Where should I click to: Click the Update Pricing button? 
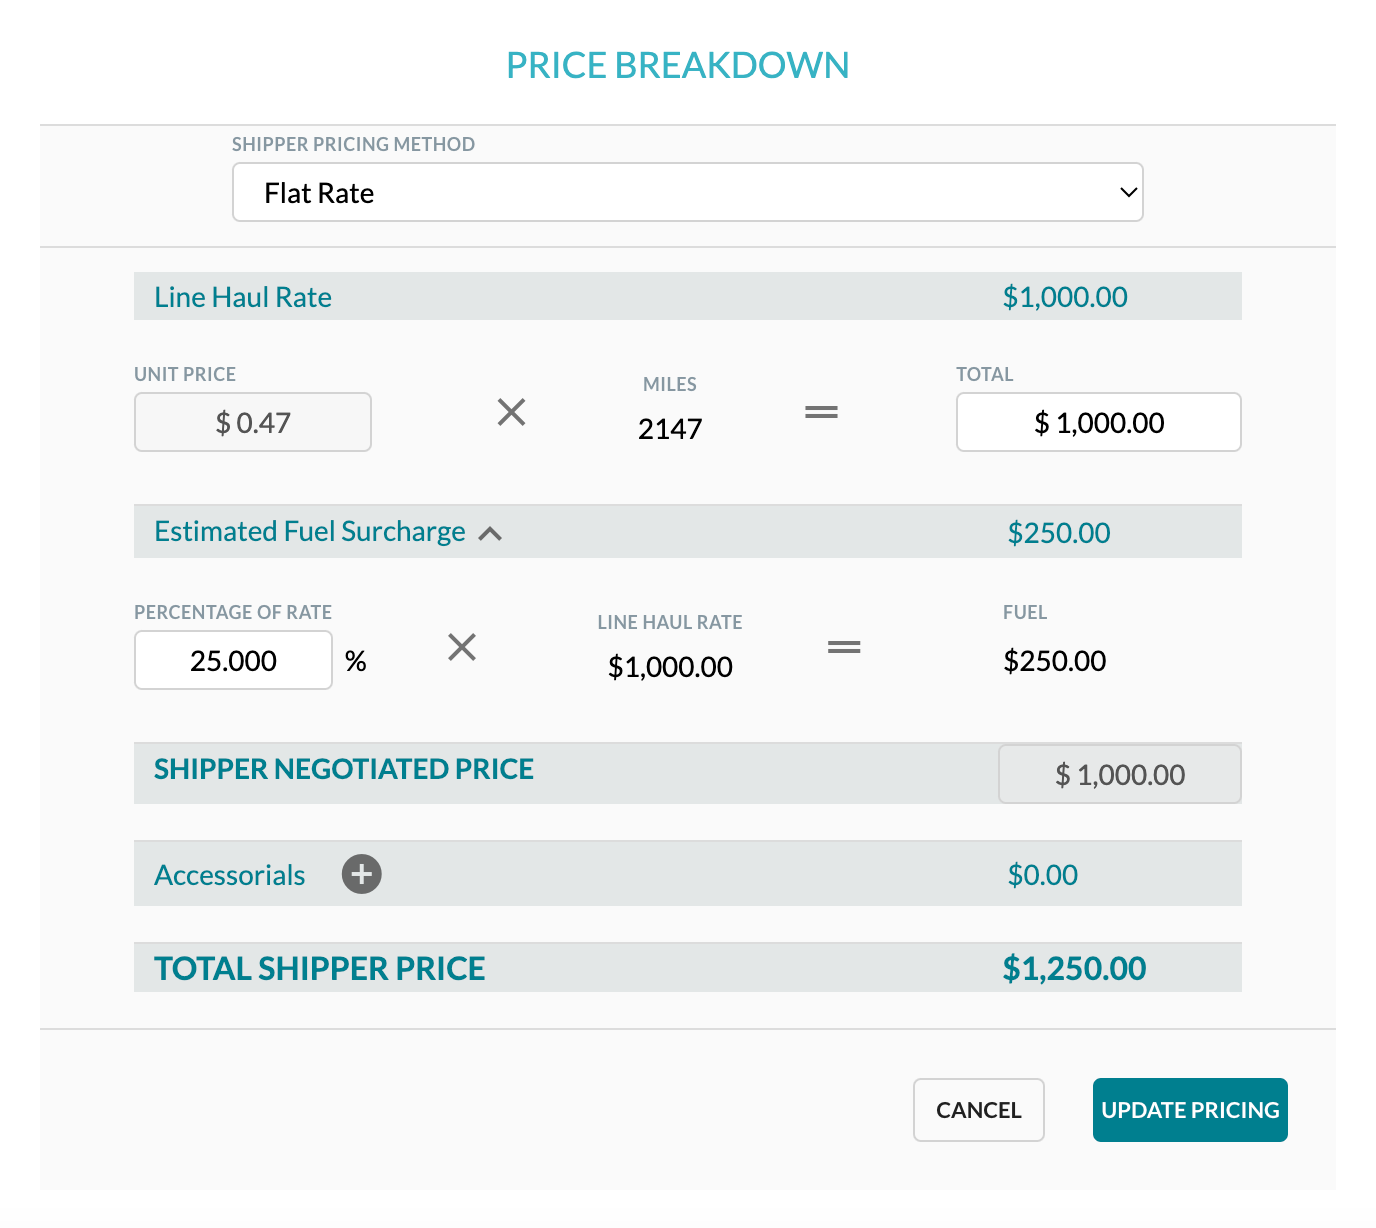1189,1110
